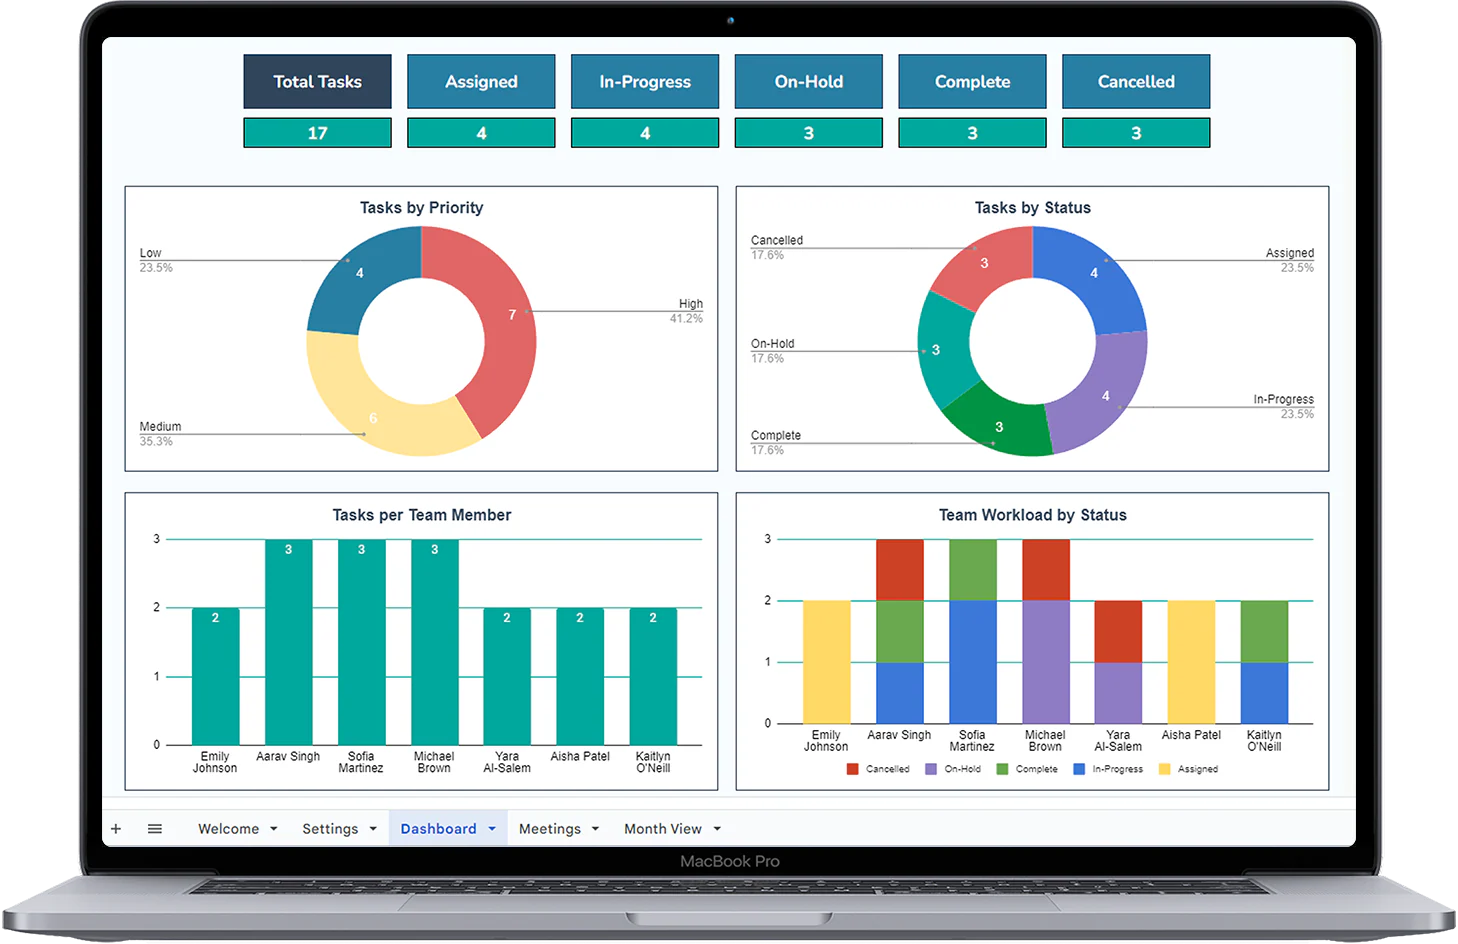Open the all sheets list icon
Viewport: 1458px width, 944px height.
155,829
